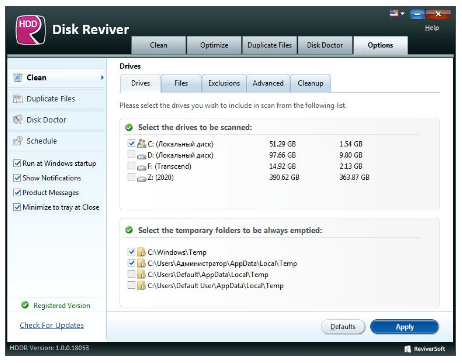This screenshot has width=462, height=363.
Task: Check the Default User Temp checkbox
Action: [131, 285]
